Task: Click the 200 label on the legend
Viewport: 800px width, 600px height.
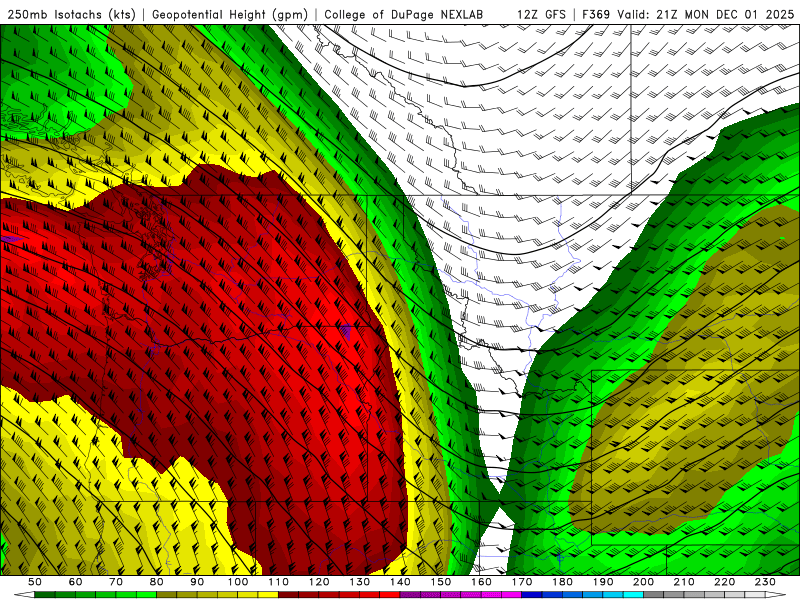Action: coord(643,582)
